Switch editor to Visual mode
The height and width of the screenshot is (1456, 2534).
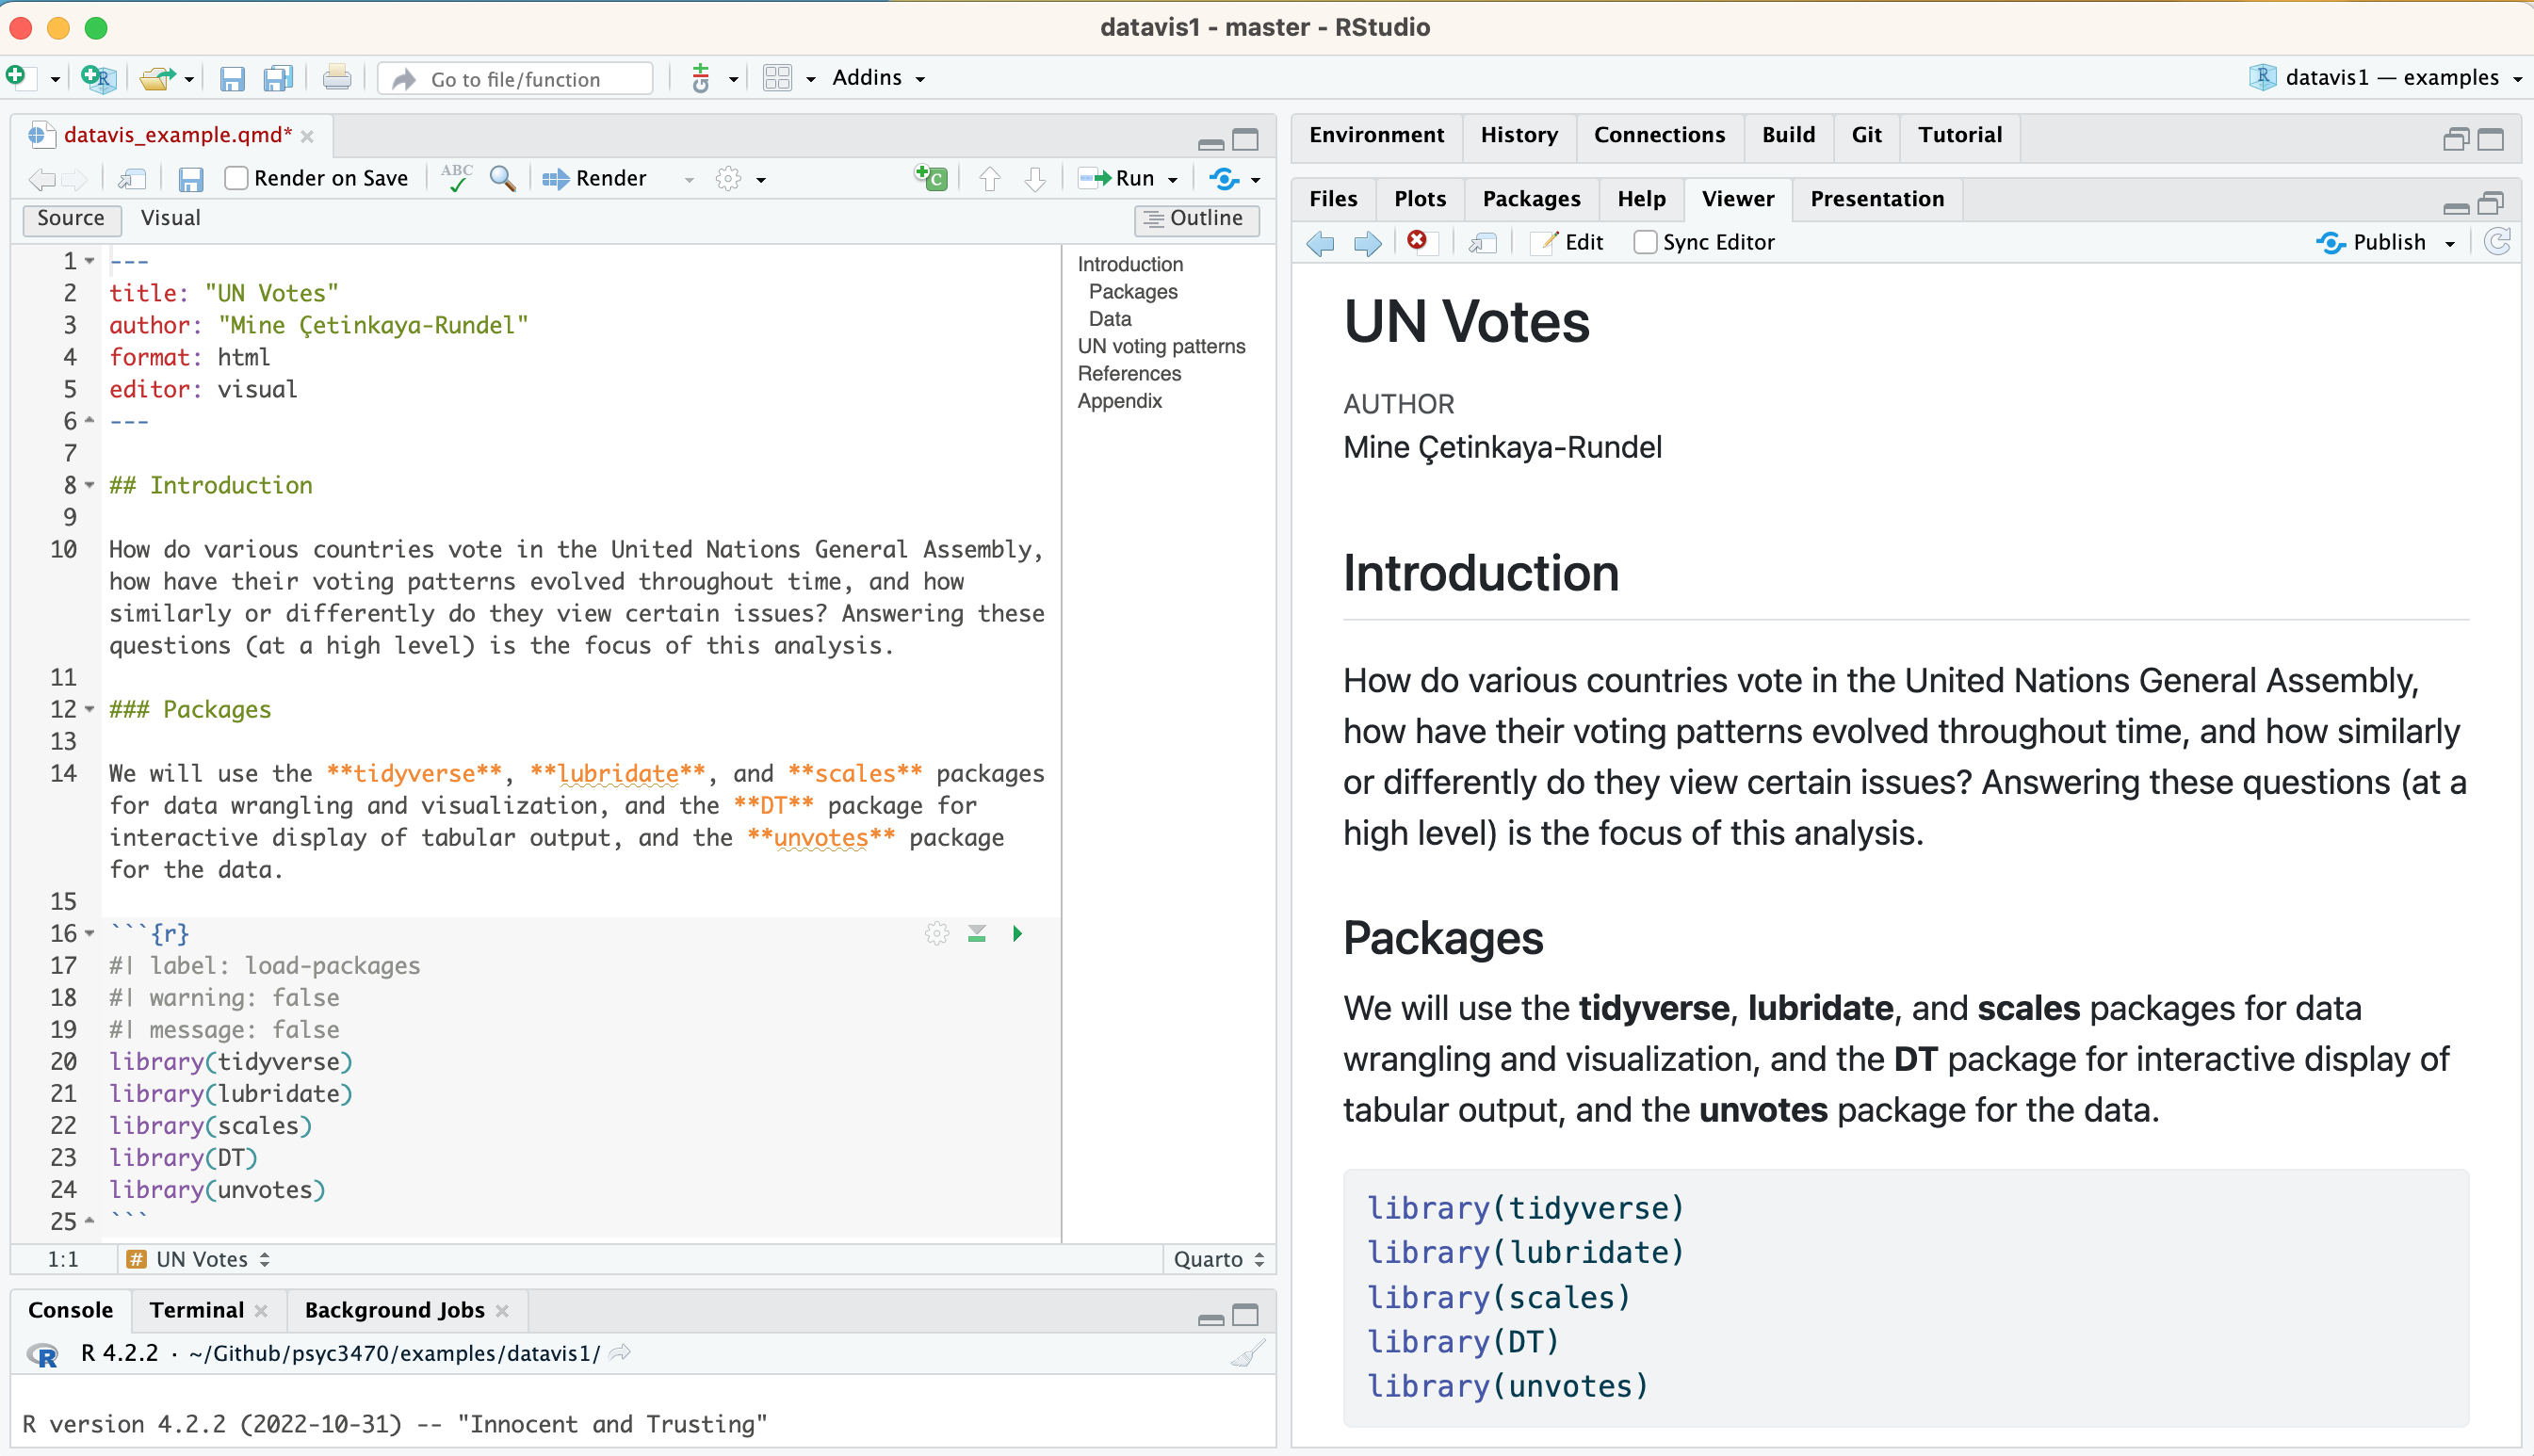(x=170, y=218)
